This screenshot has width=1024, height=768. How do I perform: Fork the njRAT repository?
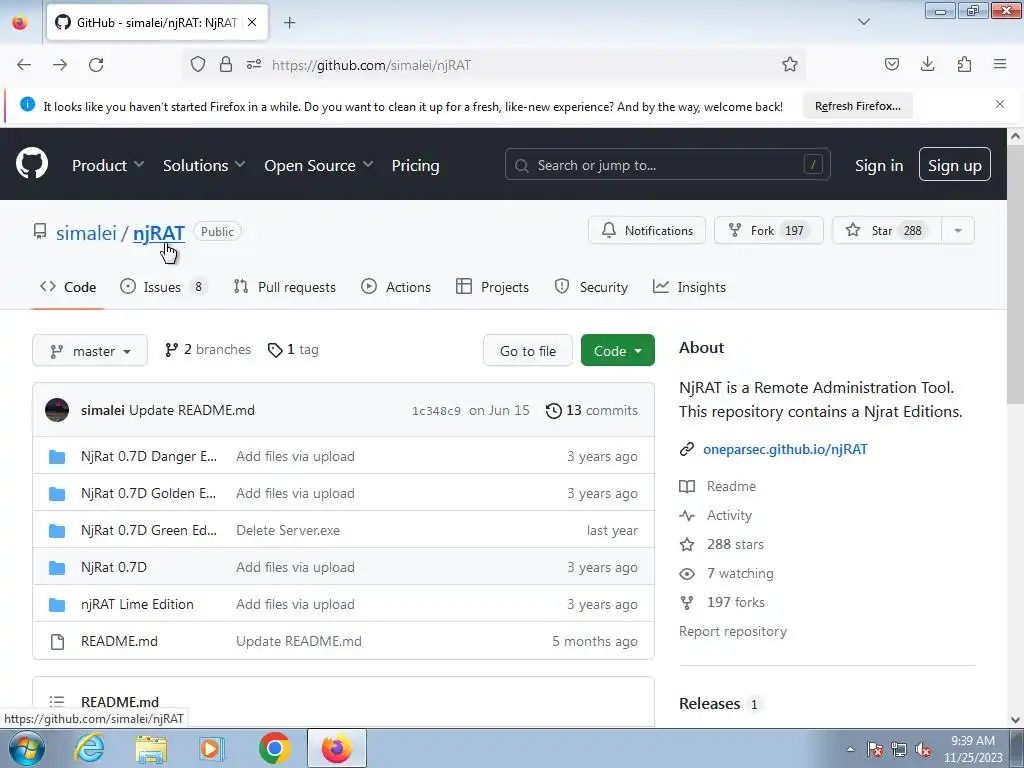pos(769,230)
